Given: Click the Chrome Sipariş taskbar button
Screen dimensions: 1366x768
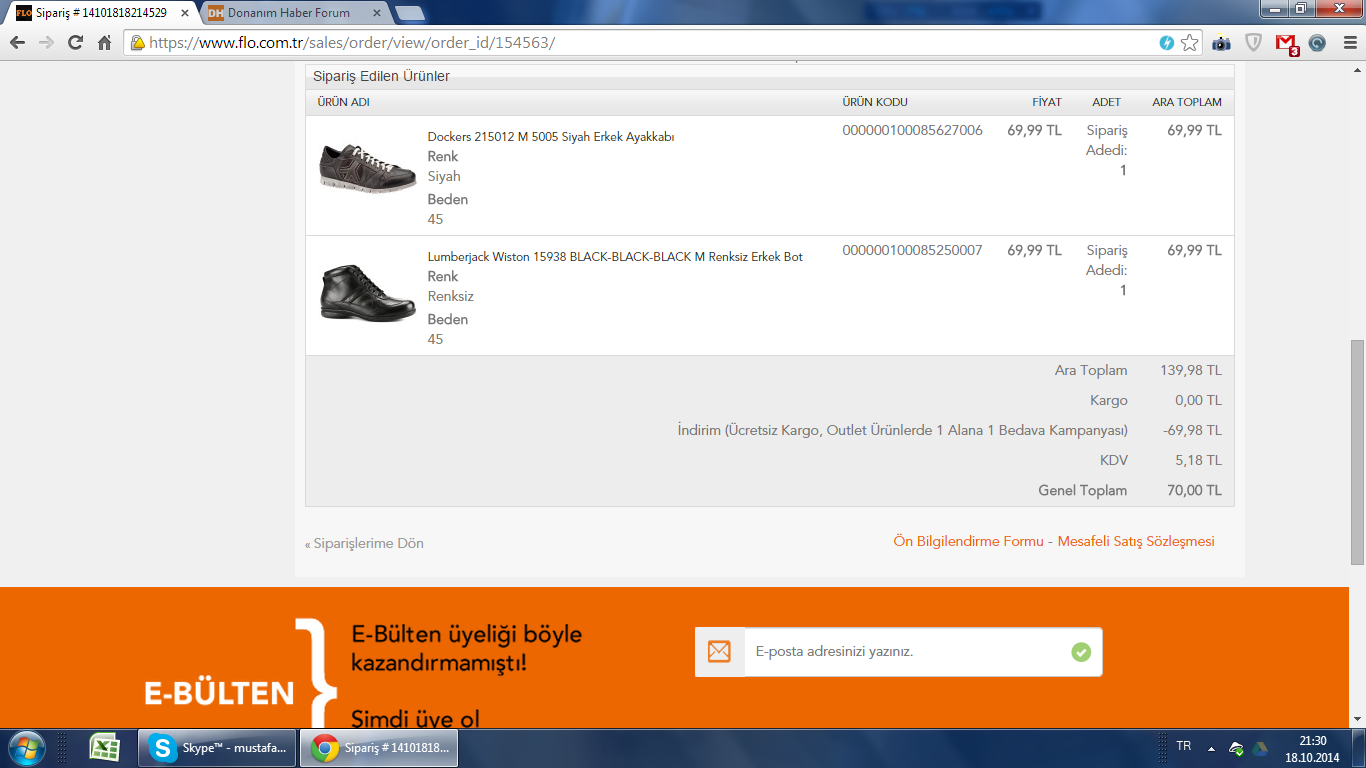Looking at the screenshot, I should point(379,748).
